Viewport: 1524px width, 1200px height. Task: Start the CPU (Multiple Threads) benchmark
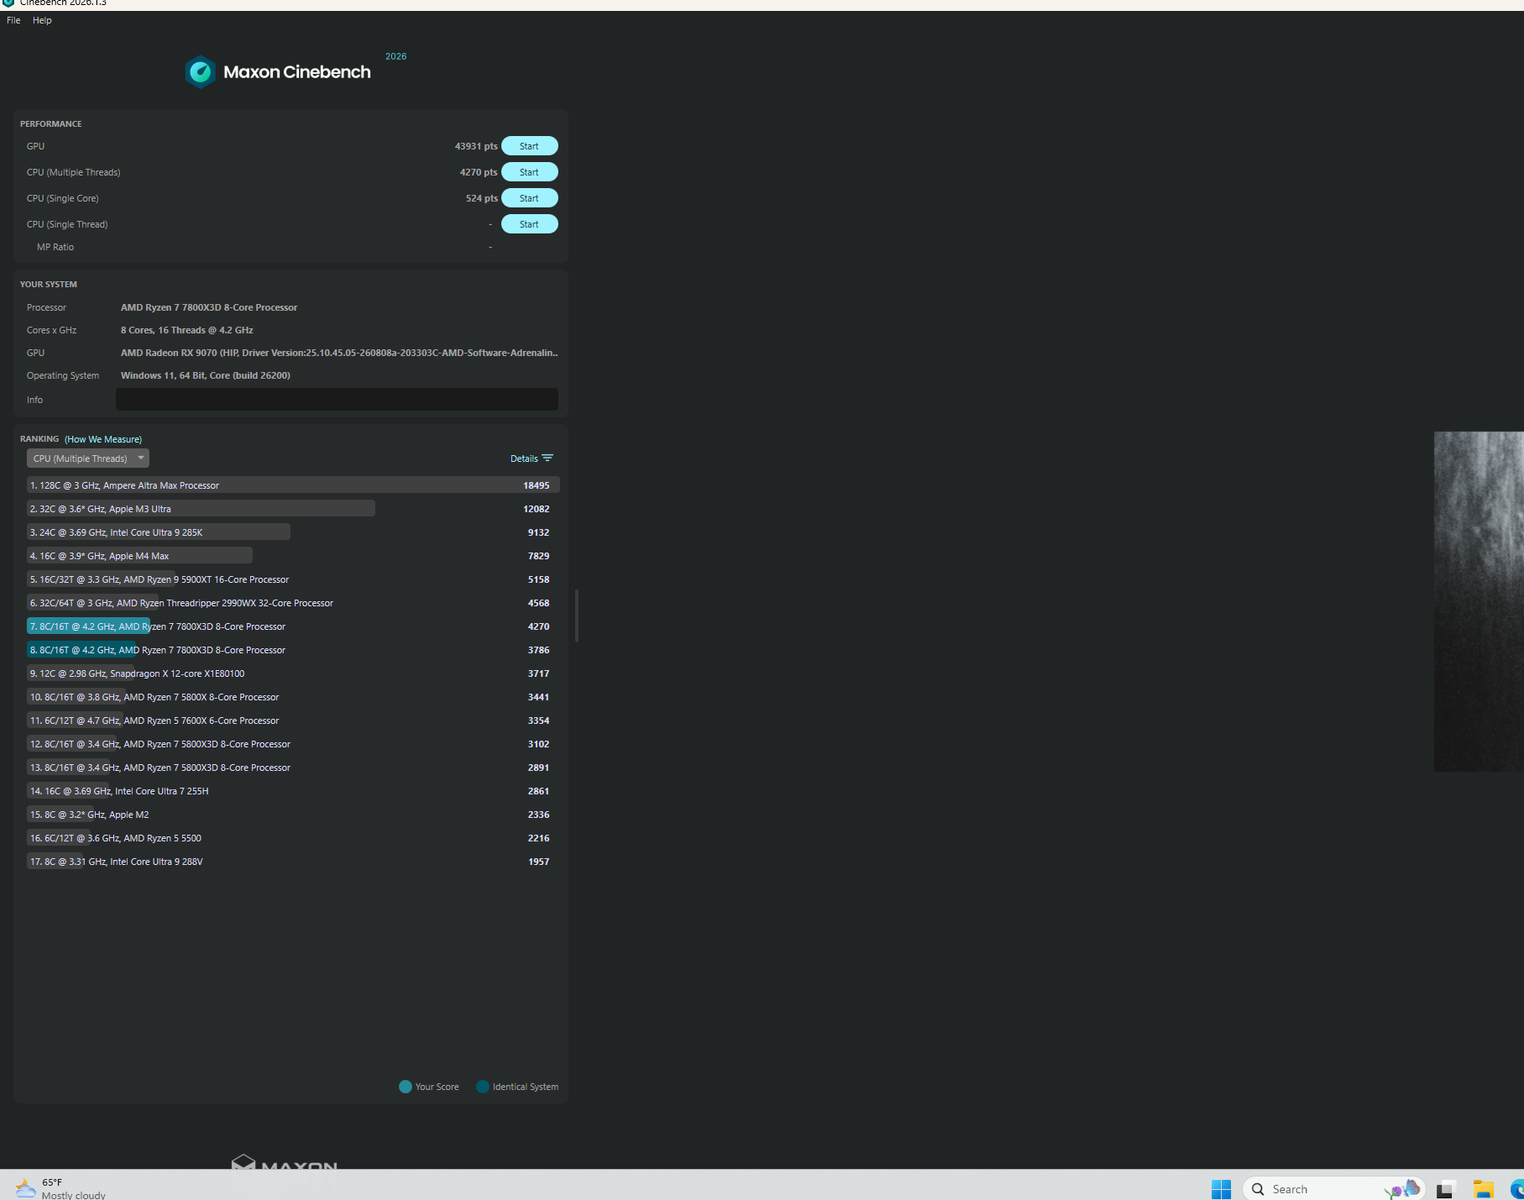pyautogui.click(x=529, y=172)
